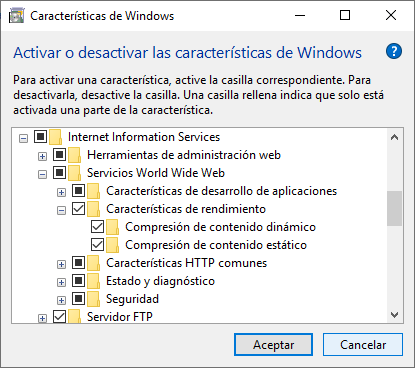The height and width of the screenshot is (368, 415).
Task: Click the Características HTTP comunes folder icon
Action: (x=94, y=263)
